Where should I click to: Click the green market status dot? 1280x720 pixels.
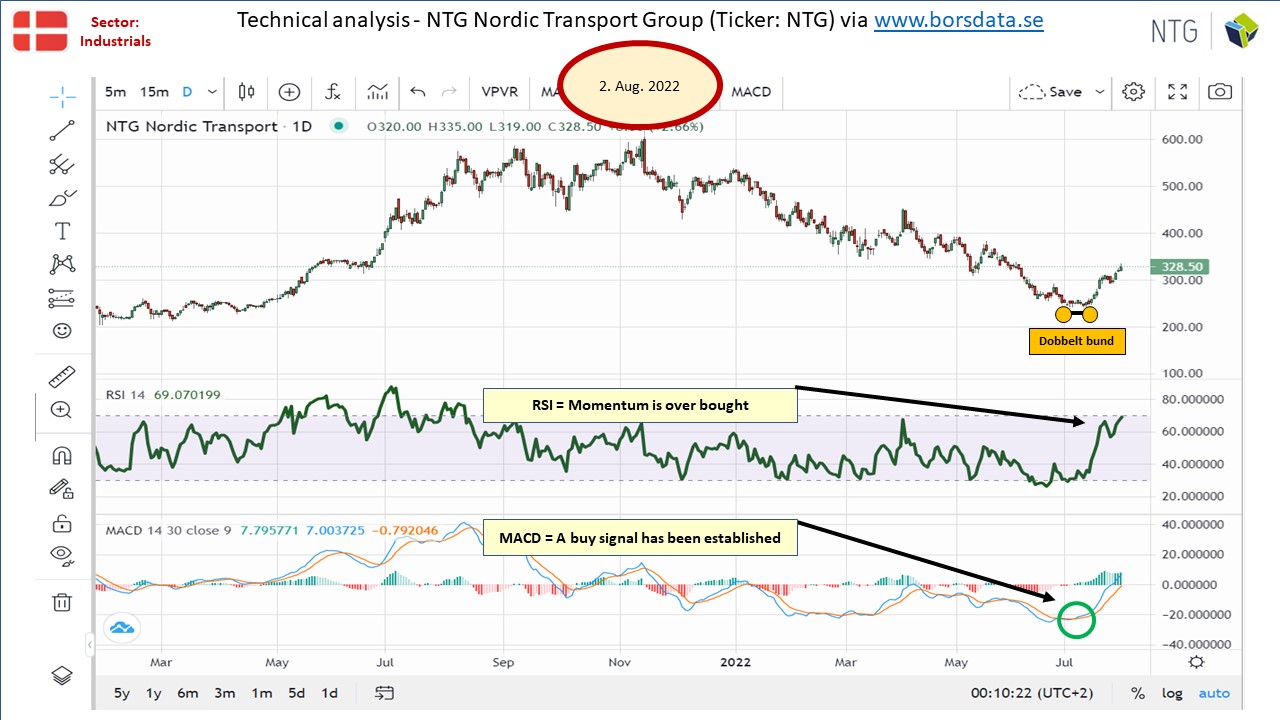click(338, 126)
